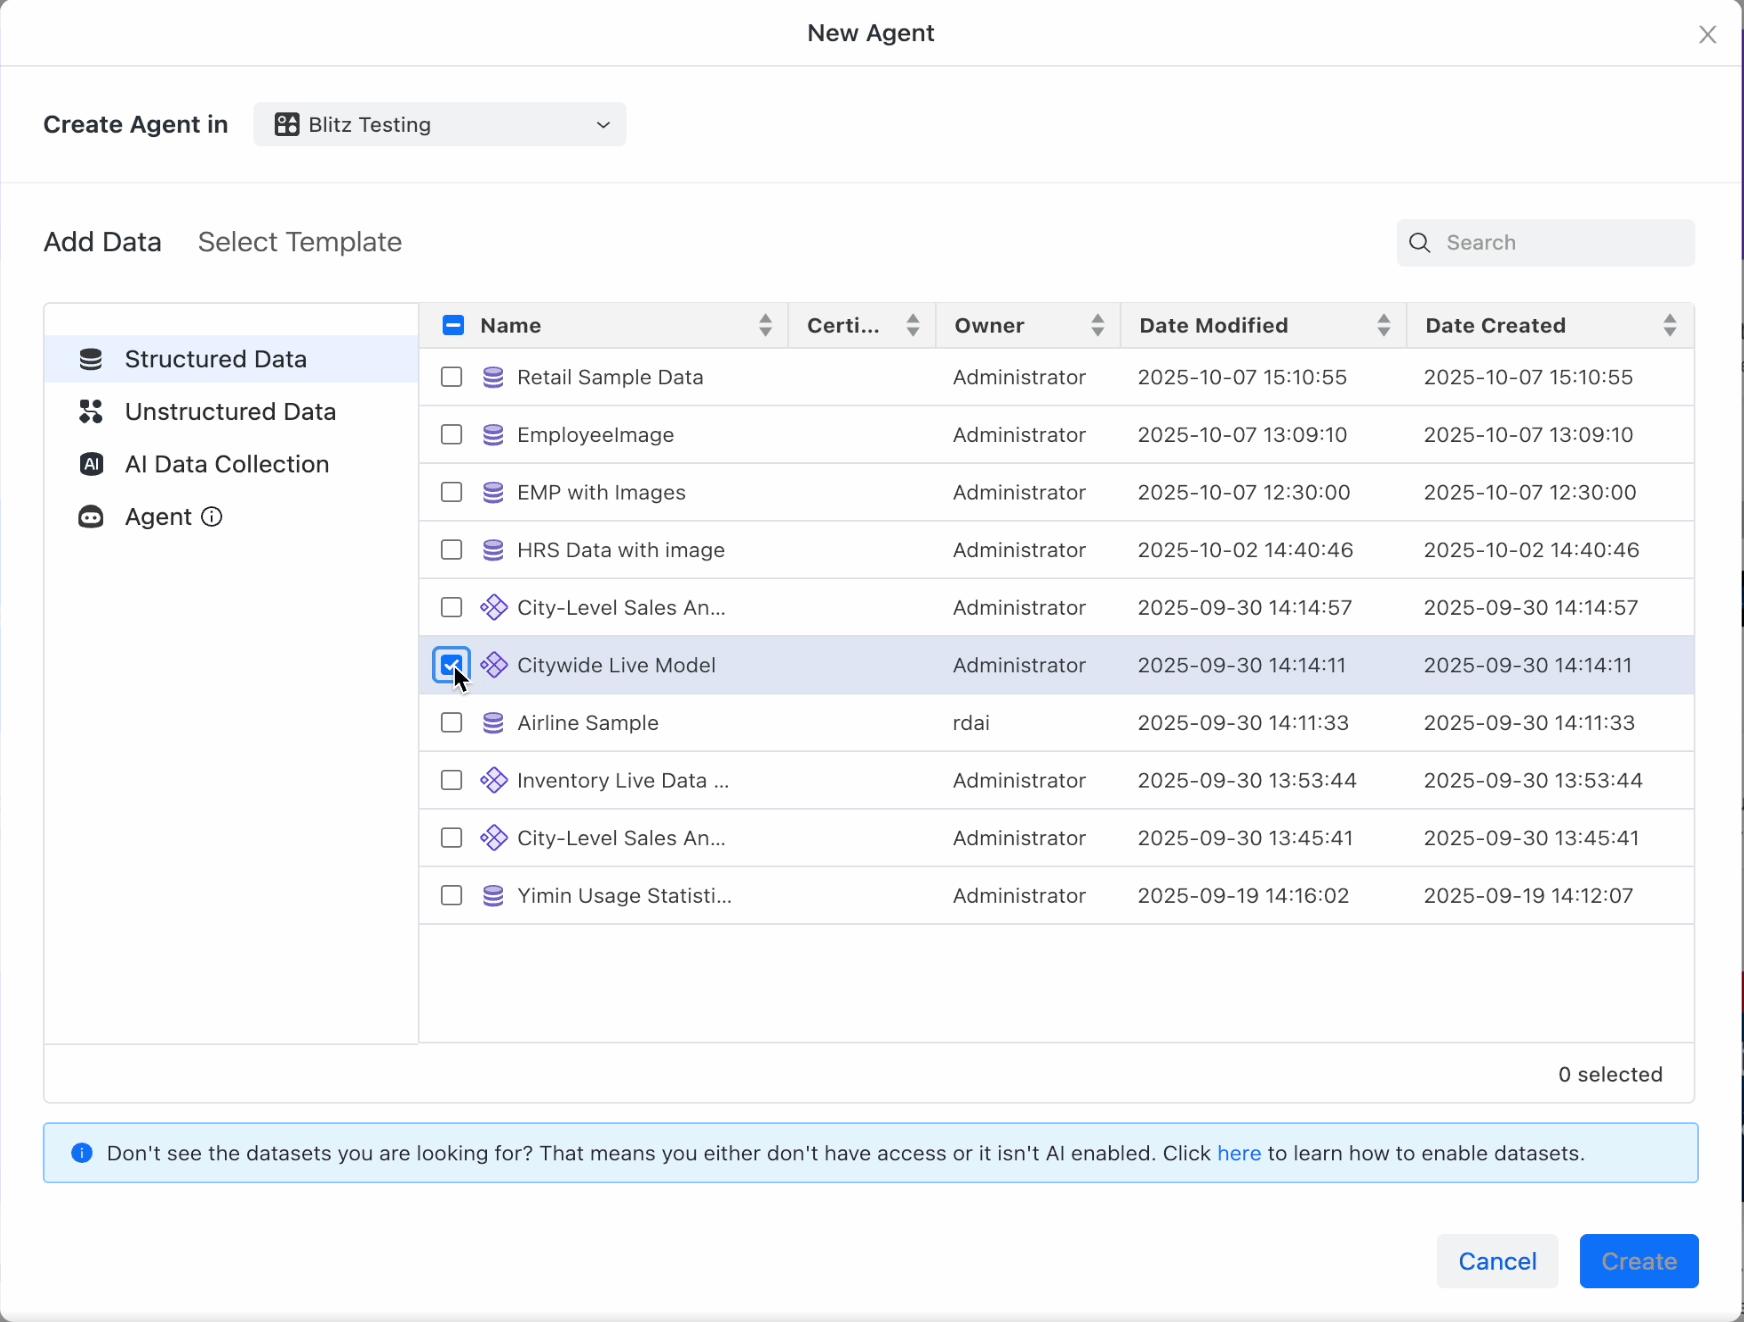Open the AI Data Collection section icon
This screenshot has height=1322, width=1744.
[91, 464]
